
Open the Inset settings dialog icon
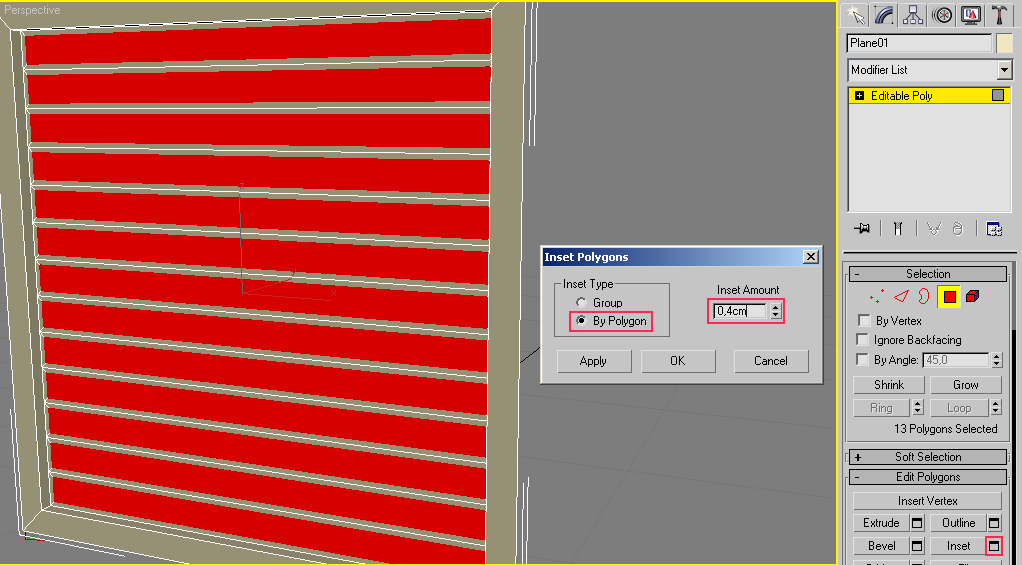coord(994,545)
